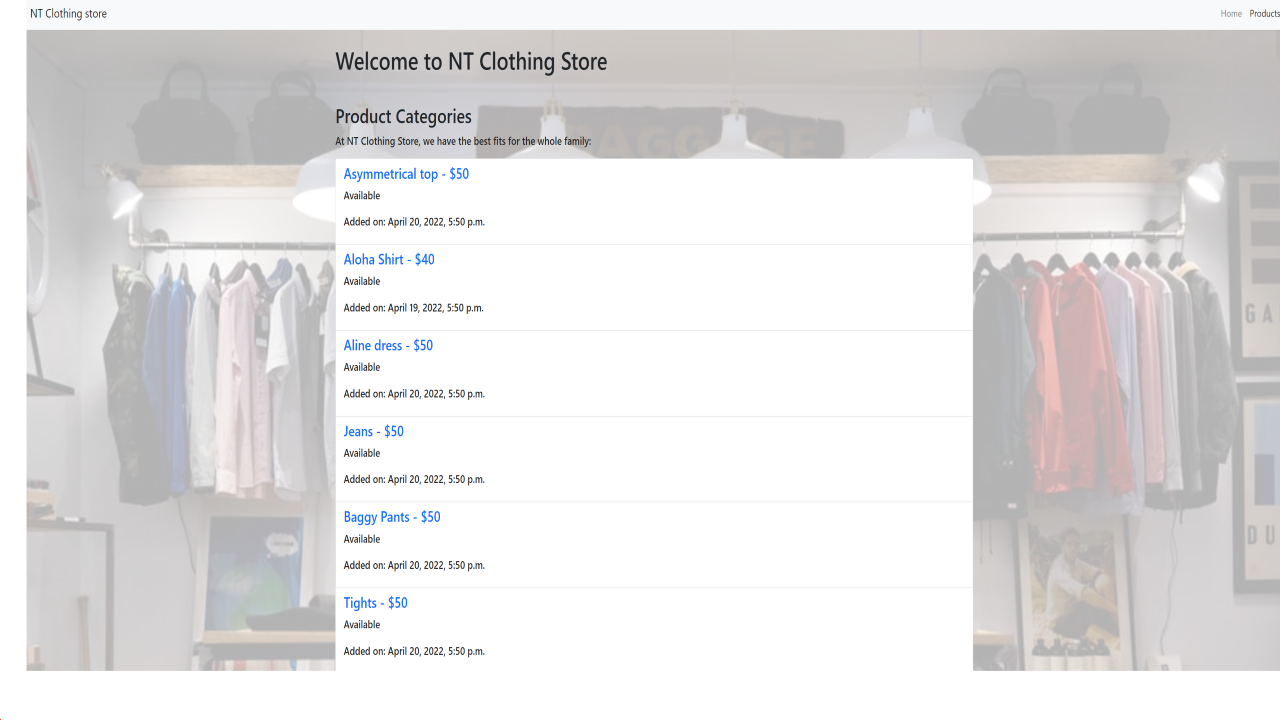Screen dimensions: 1280x720
Task: View the Aline dress - $50 product
Action: pos(388,346)
